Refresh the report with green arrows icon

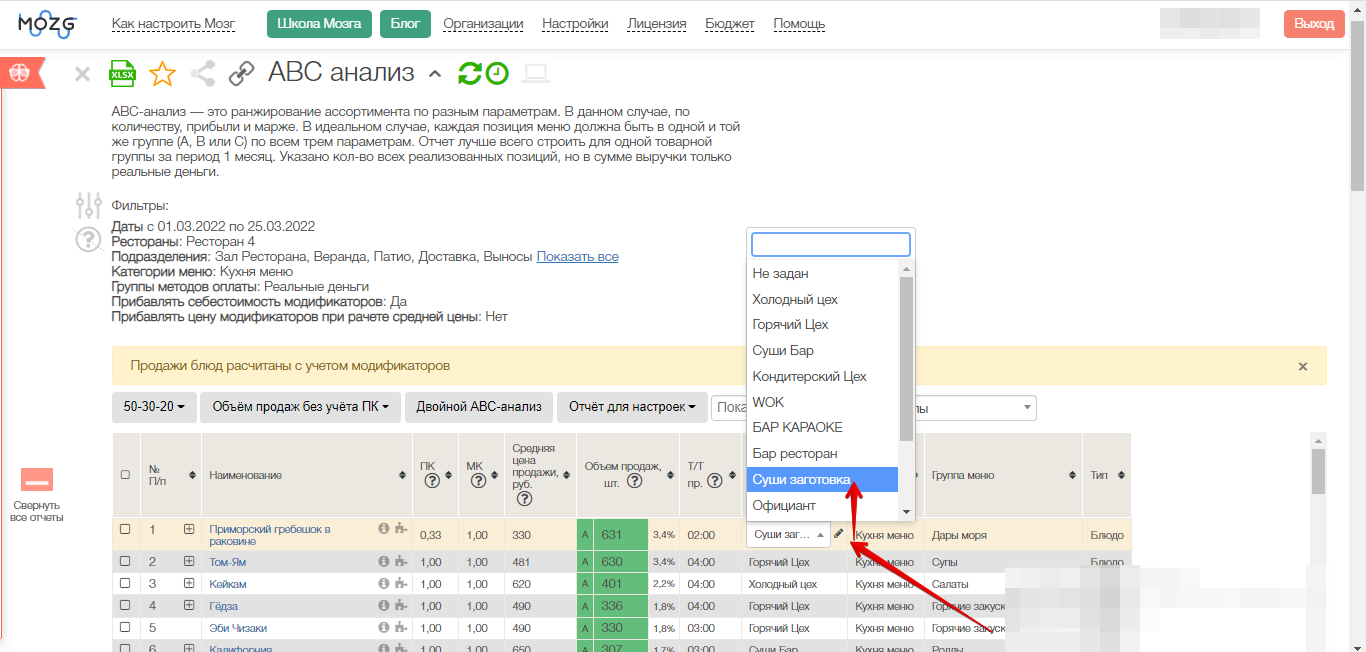click(469, 74)
